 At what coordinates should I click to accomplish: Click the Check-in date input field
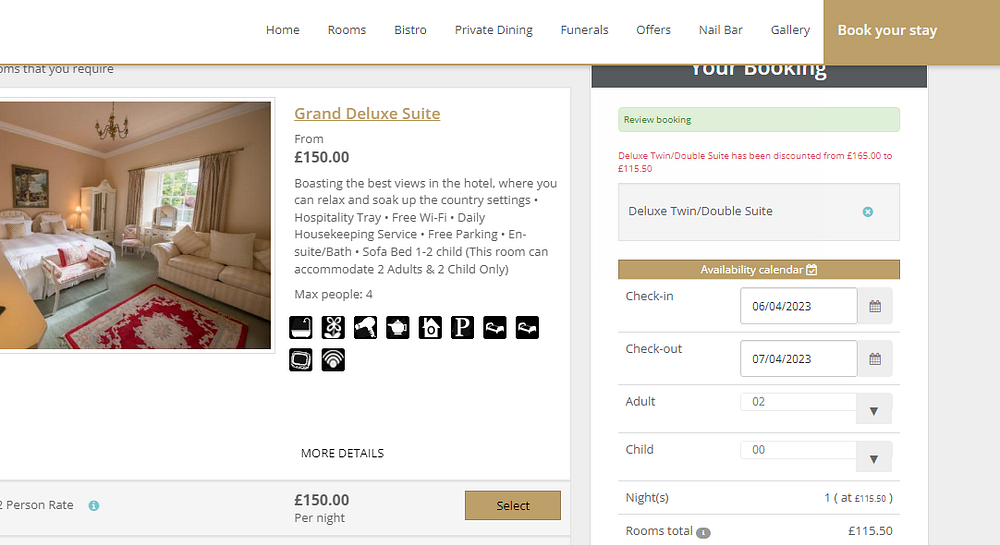798,306
